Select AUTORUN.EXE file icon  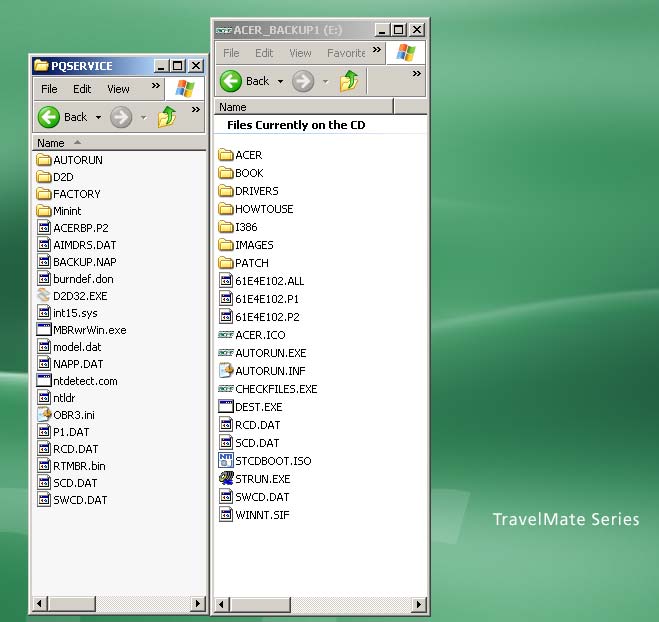point(226,353)
